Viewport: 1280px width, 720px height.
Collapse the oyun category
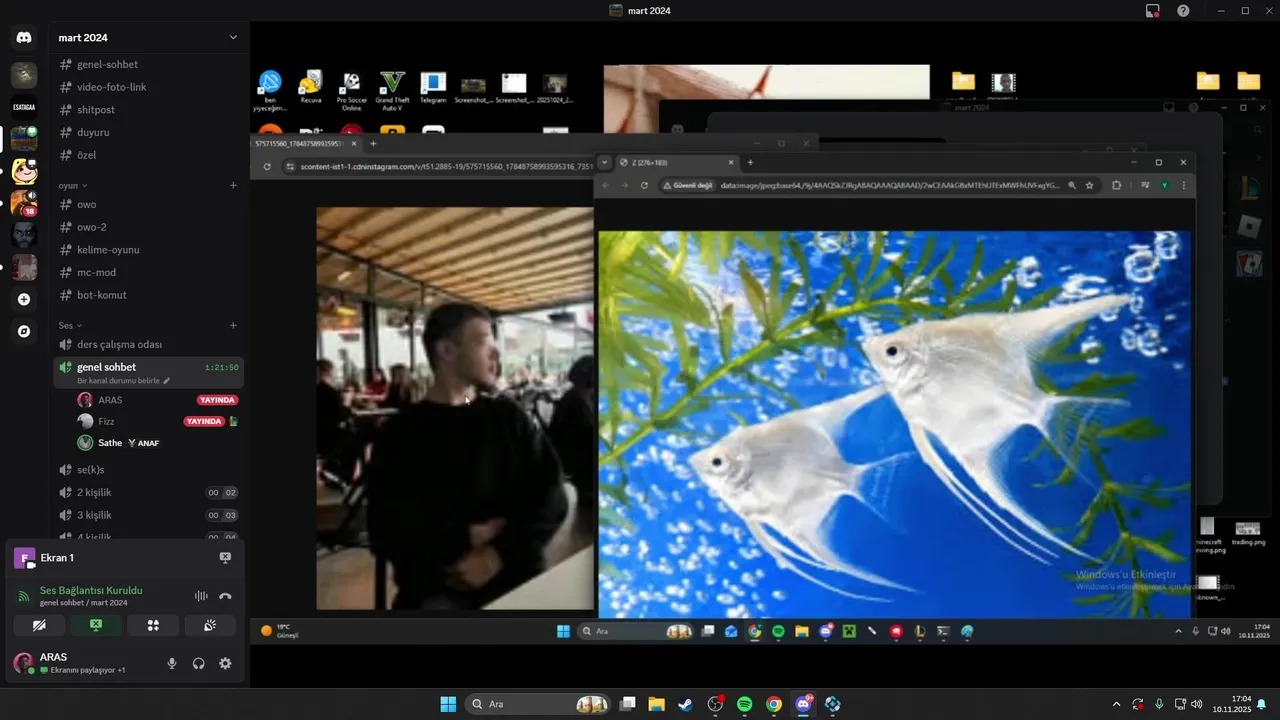tap(73, 185)
